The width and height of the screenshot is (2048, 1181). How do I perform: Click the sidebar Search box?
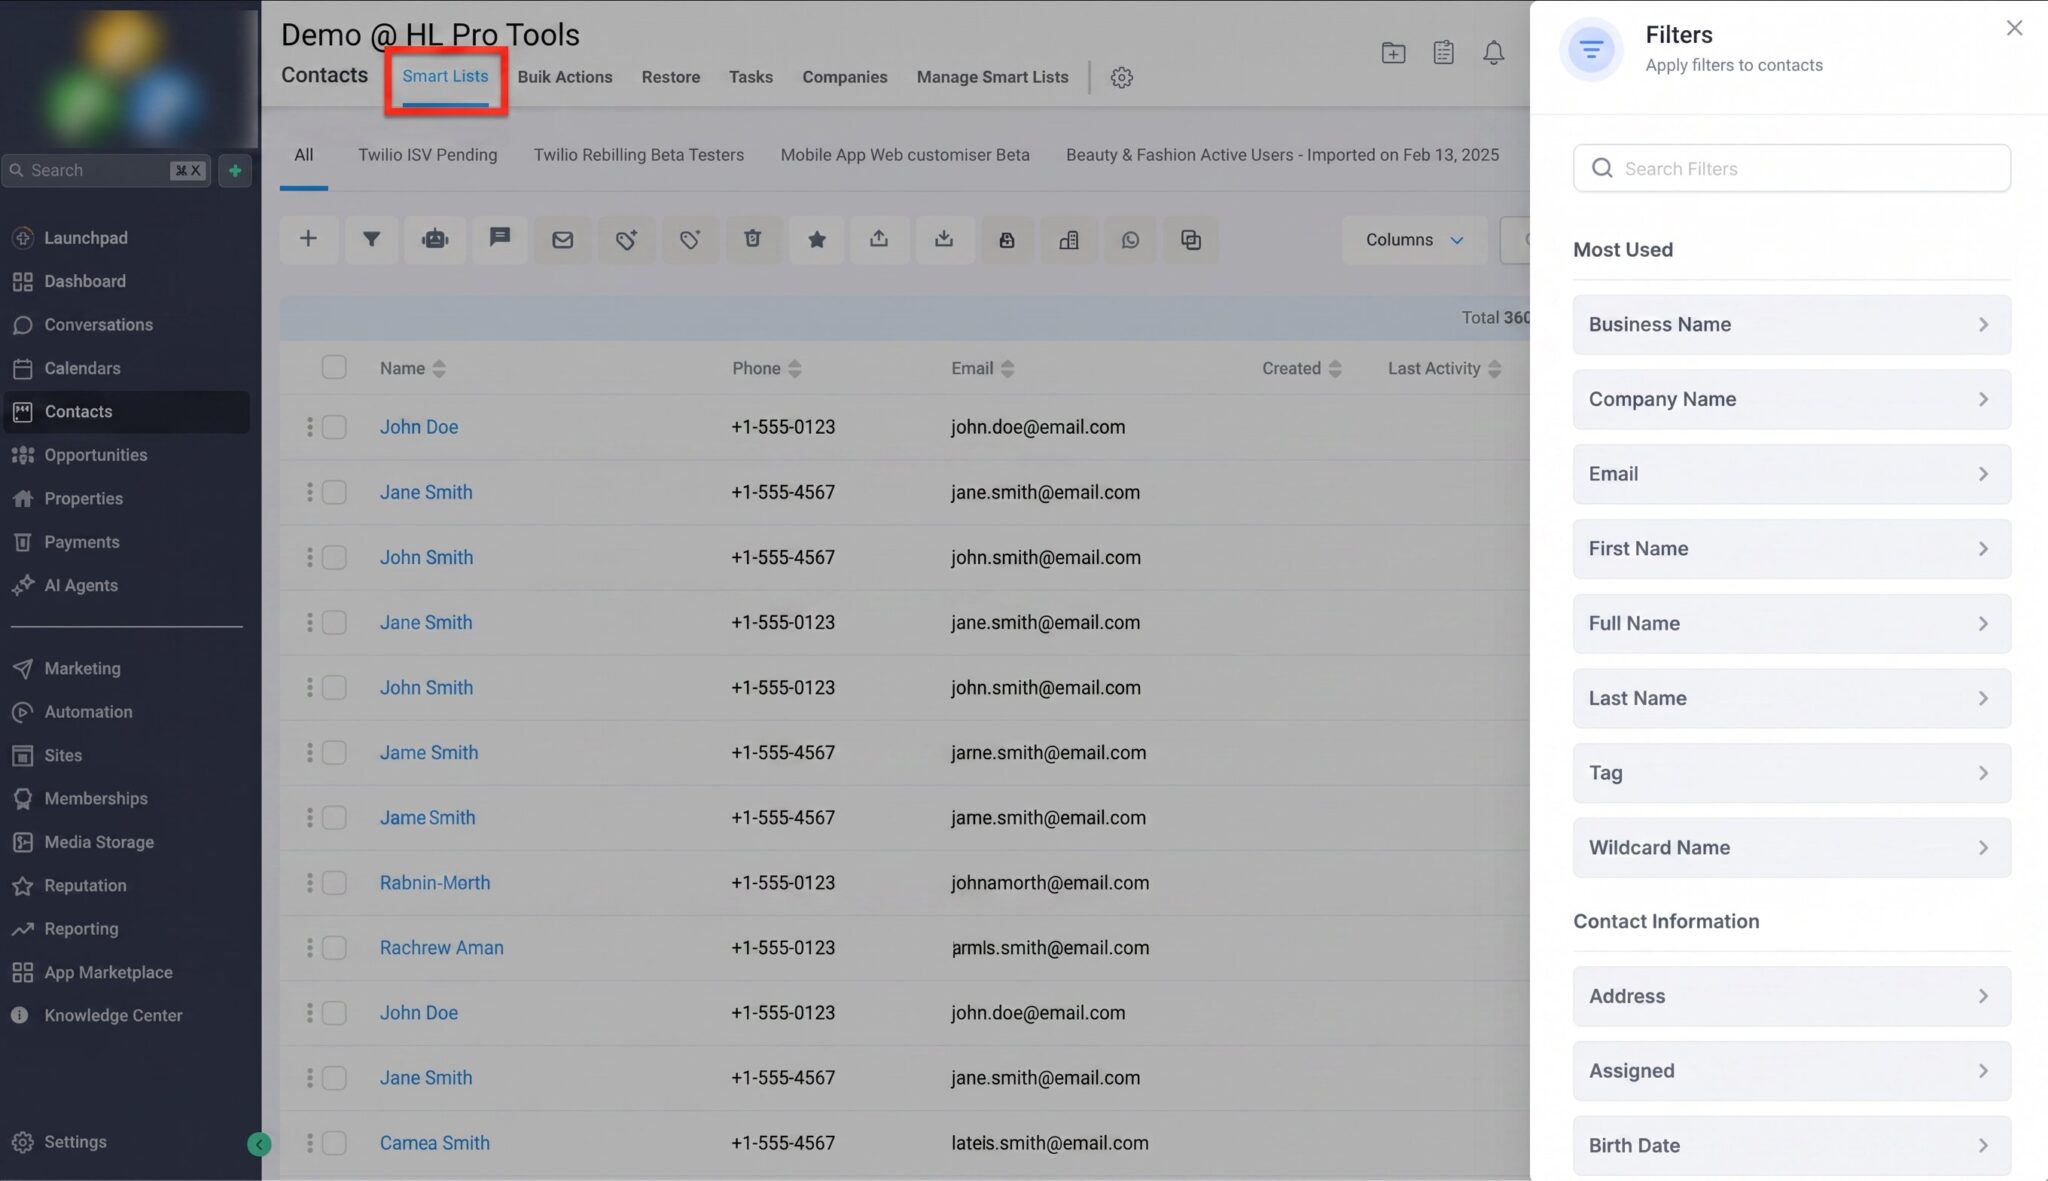[105, 170]
